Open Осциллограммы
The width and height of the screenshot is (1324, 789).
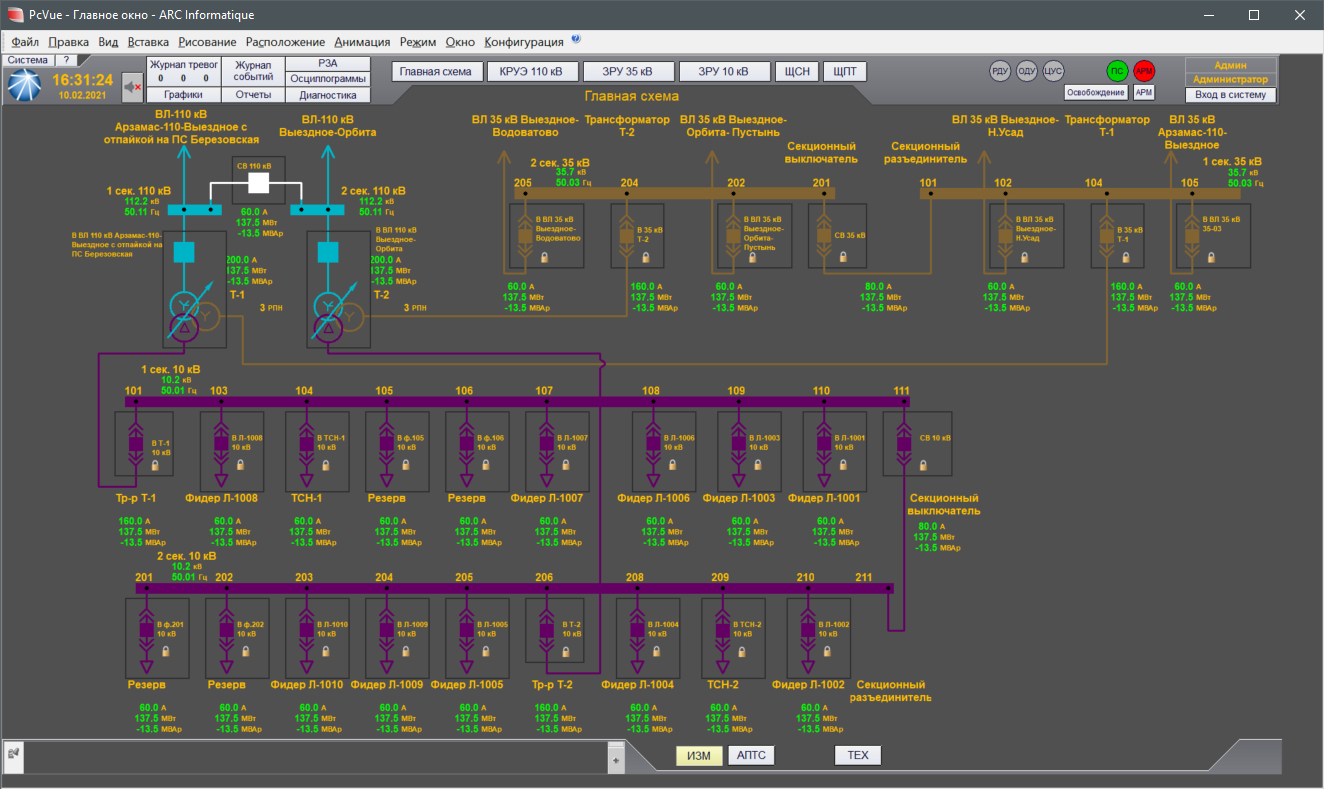328,79
